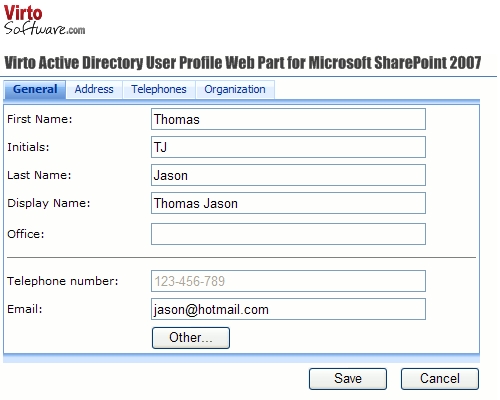The height and width of the screenshot is (400, 500).
Task: Save the user profile changes
Action: pyautogui.click(x=348, y=379)
